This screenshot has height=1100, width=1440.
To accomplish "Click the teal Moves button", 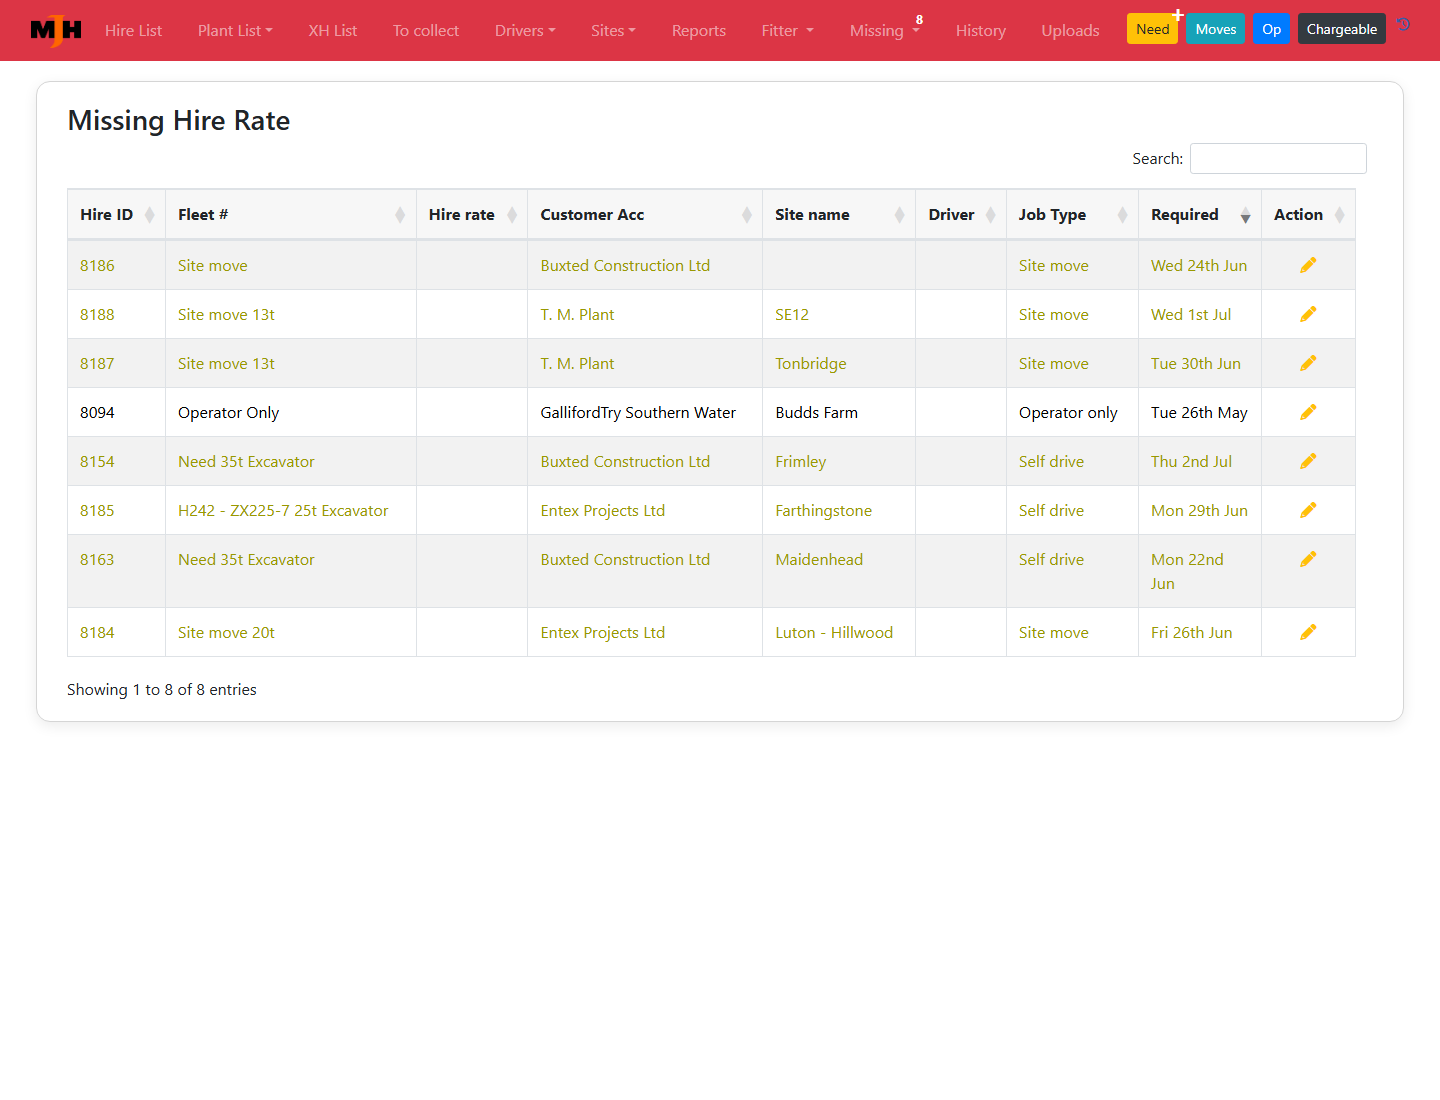I will coord(1216,29).
